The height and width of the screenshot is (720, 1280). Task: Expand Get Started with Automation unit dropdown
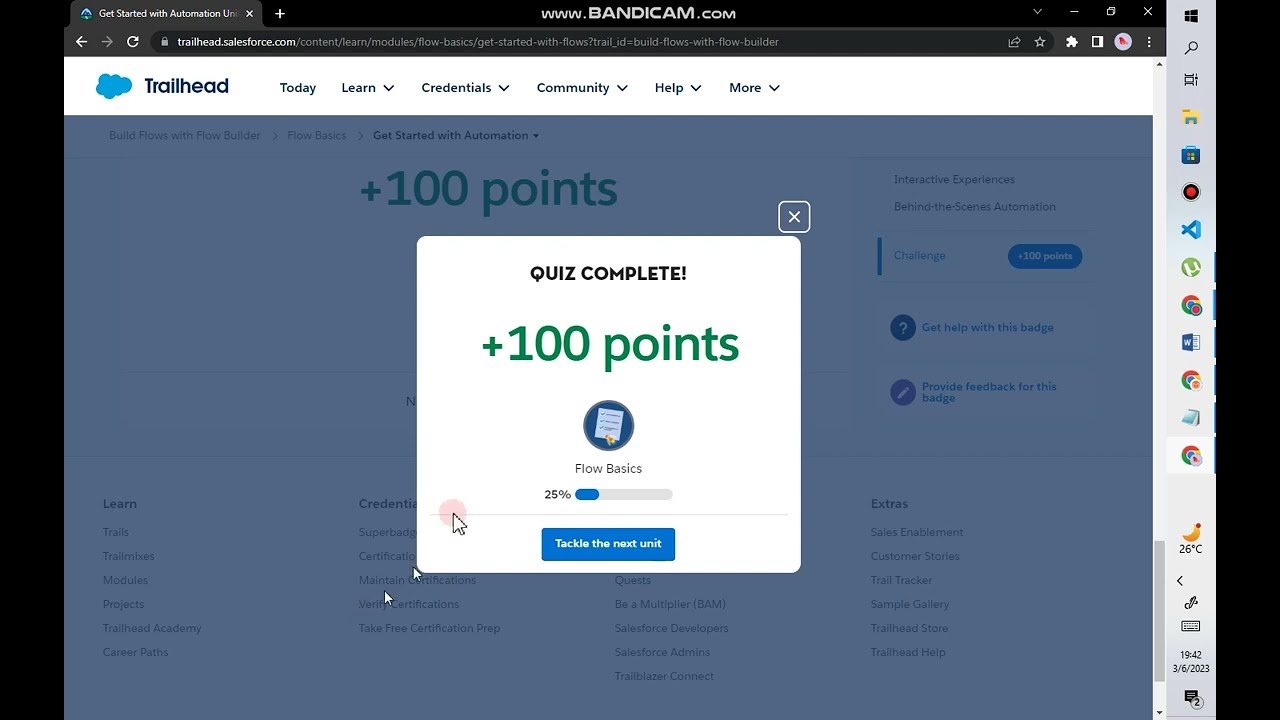456,135
